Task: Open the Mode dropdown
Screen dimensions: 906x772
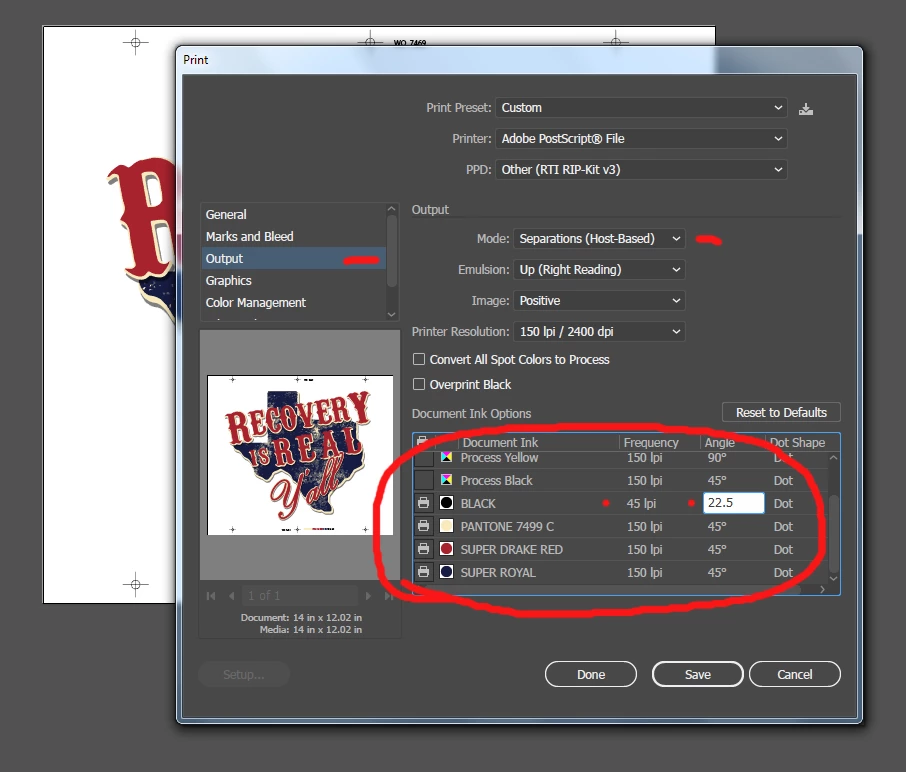Action: 599,239
